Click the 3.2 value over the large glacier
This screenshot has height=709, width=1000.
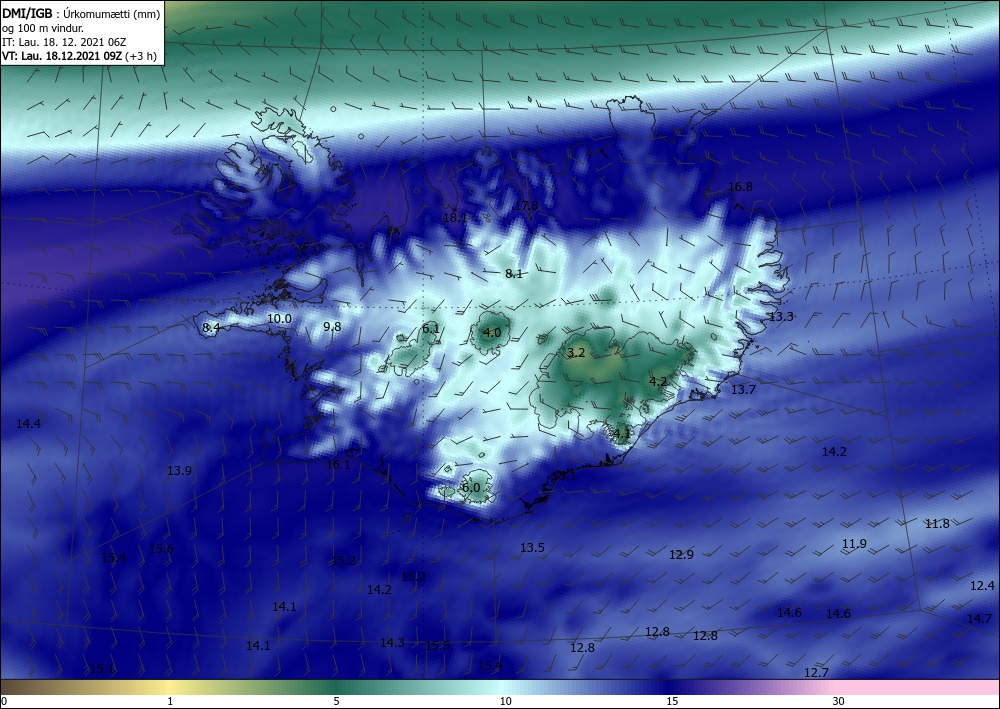(577, 353)
